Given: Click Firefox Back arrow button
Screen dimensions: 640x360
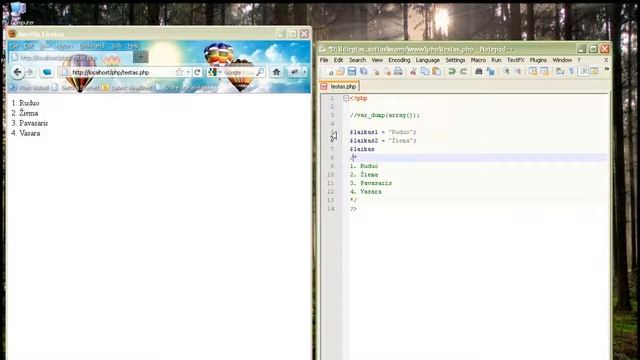Looking at the screenshot, I should coord(17,72).
